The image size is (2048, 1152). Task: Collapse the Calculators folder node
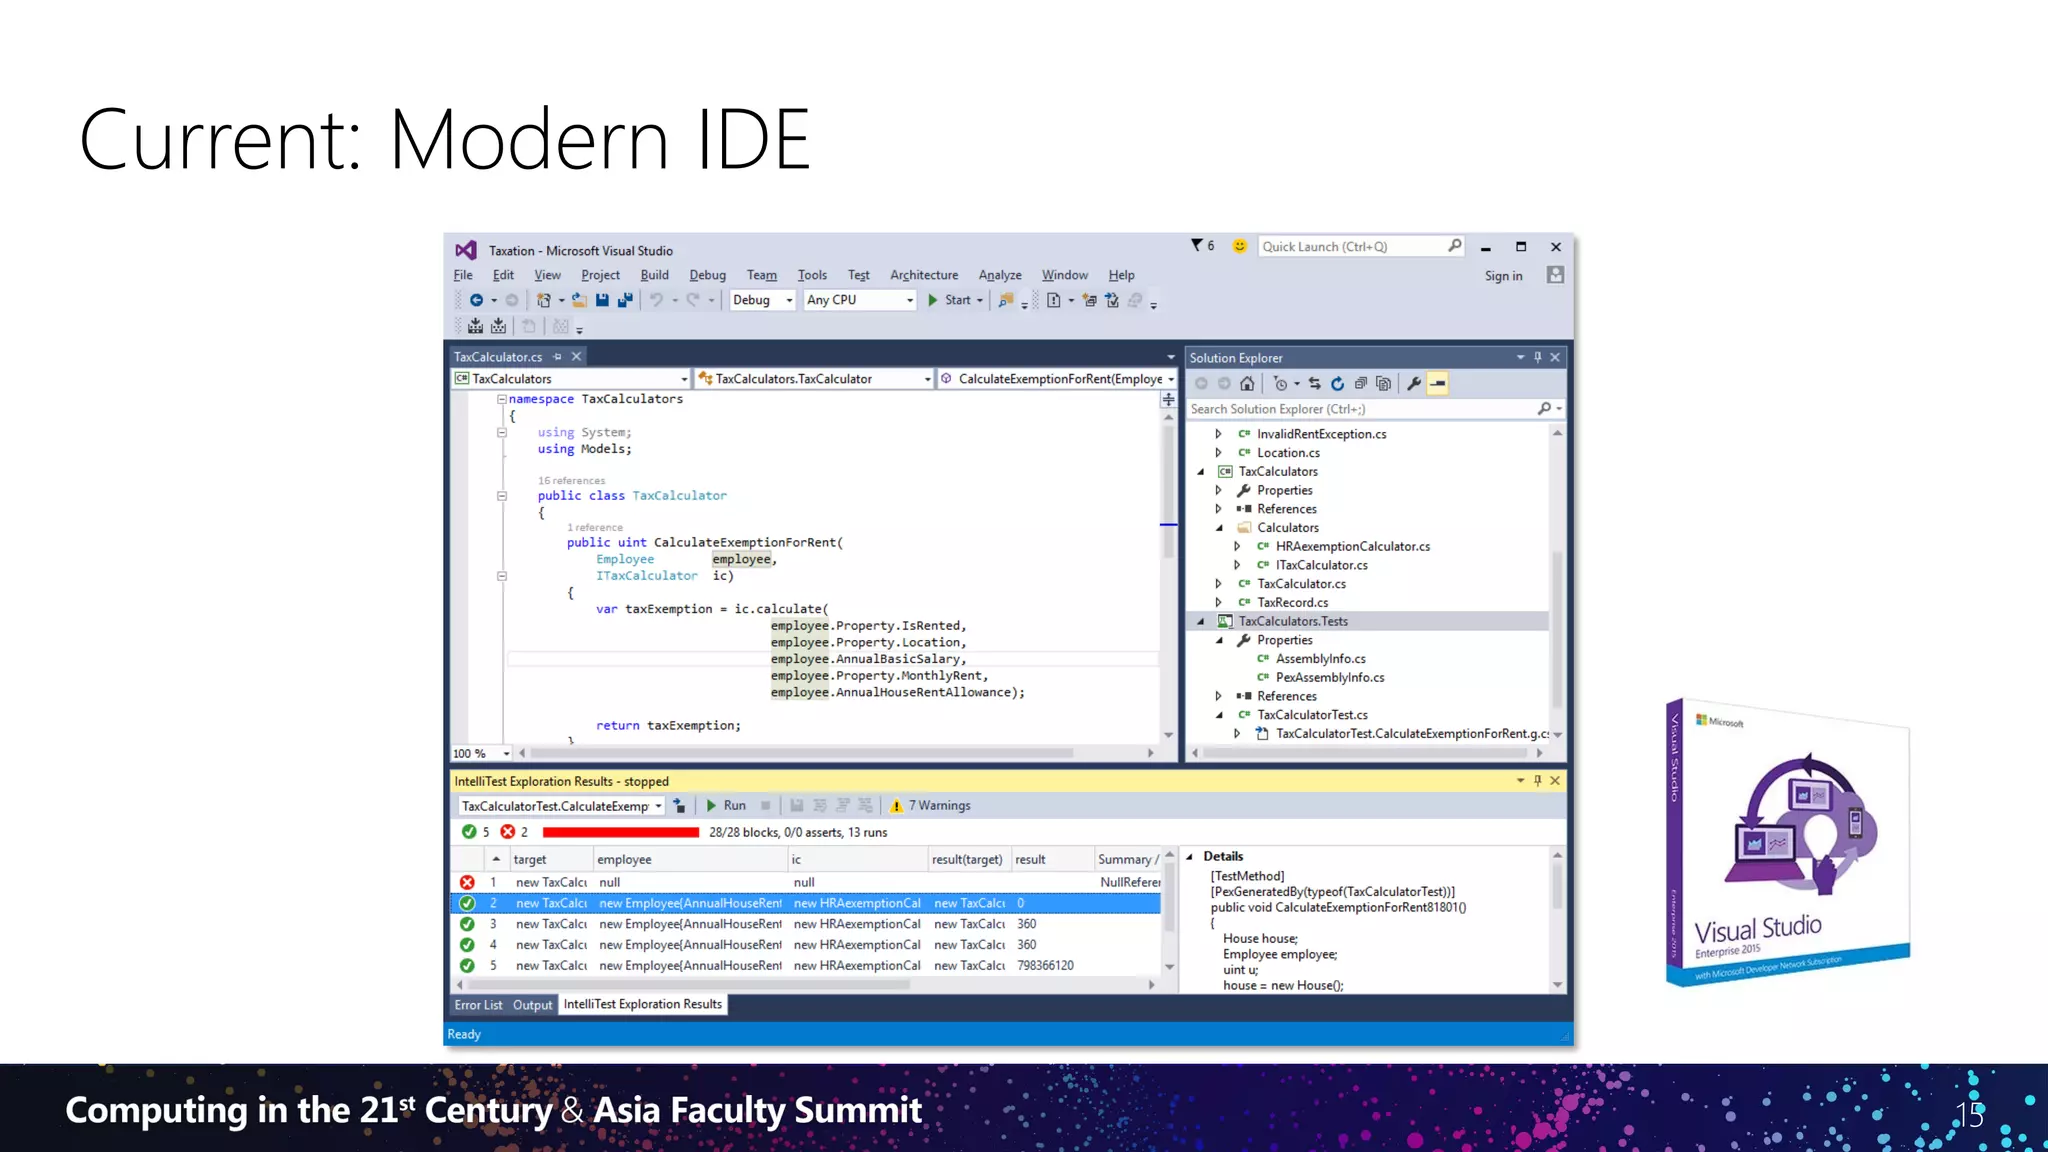pyautogui.click(x=1219, y=528)
